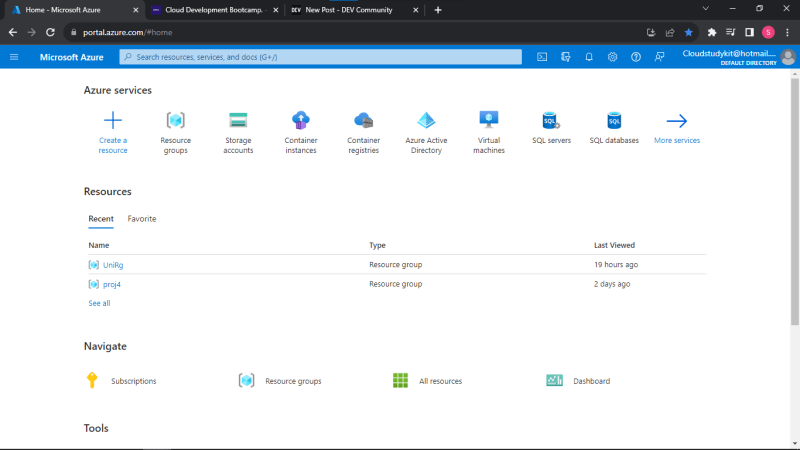Click the browser bookmark star

pyautogui.click(x=689, y=32)
